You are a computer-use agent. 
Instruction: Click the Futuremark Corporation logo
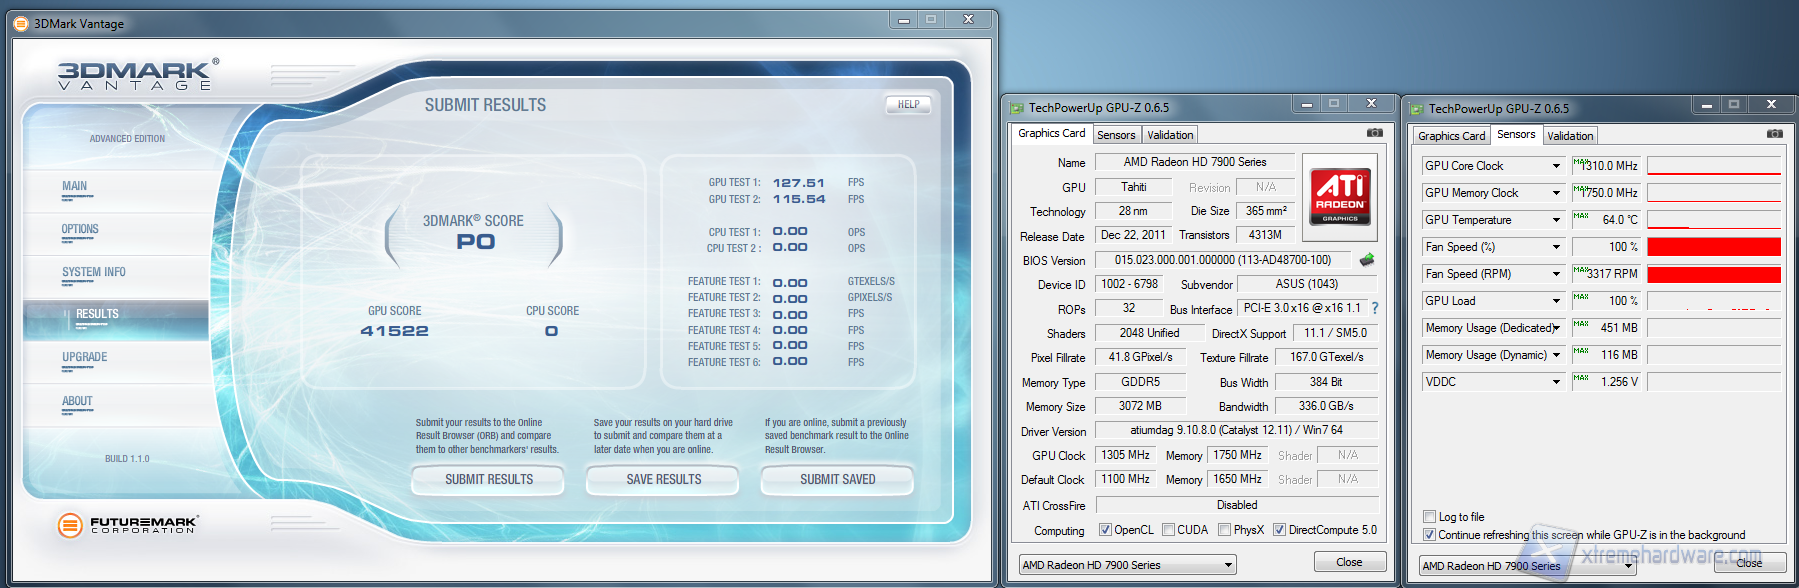[128, 524]
